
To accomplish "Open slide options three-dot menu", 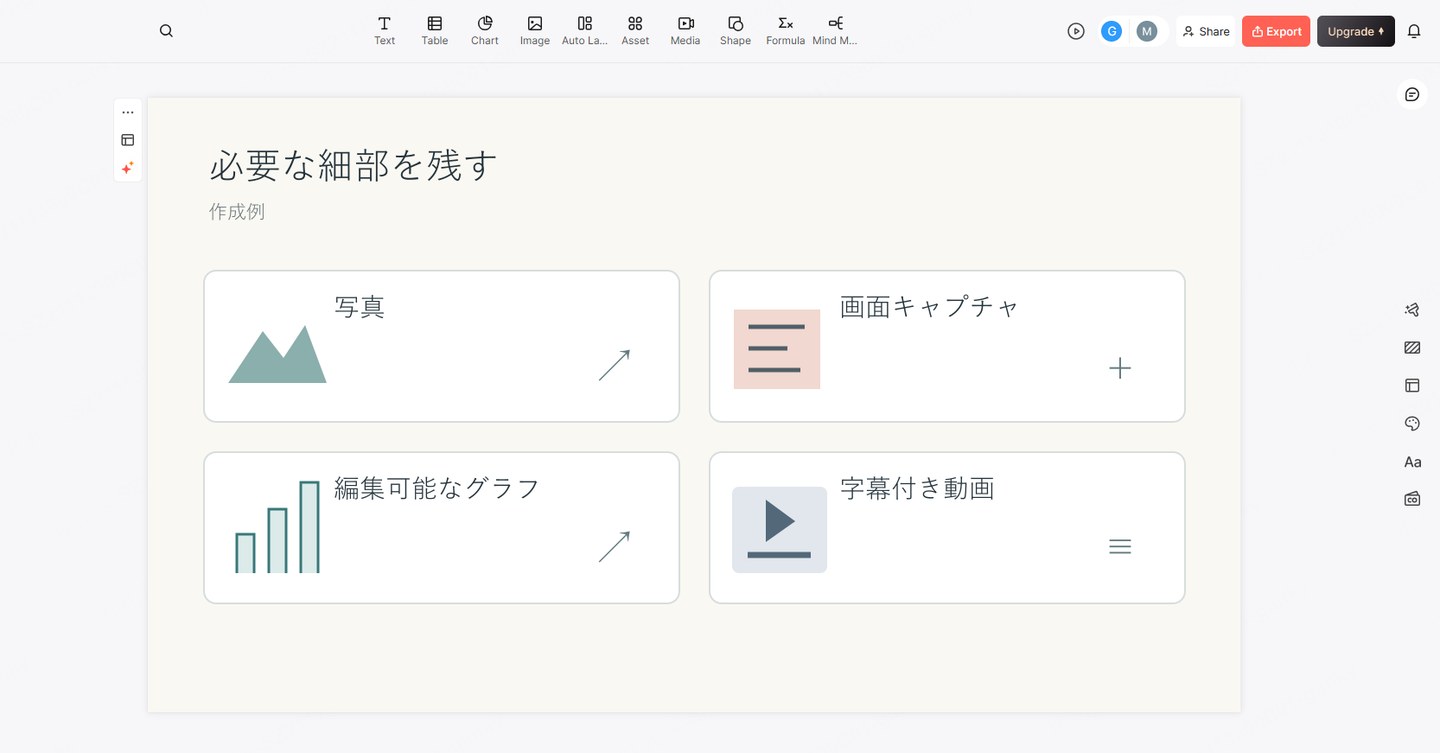I will coord(128,112).
